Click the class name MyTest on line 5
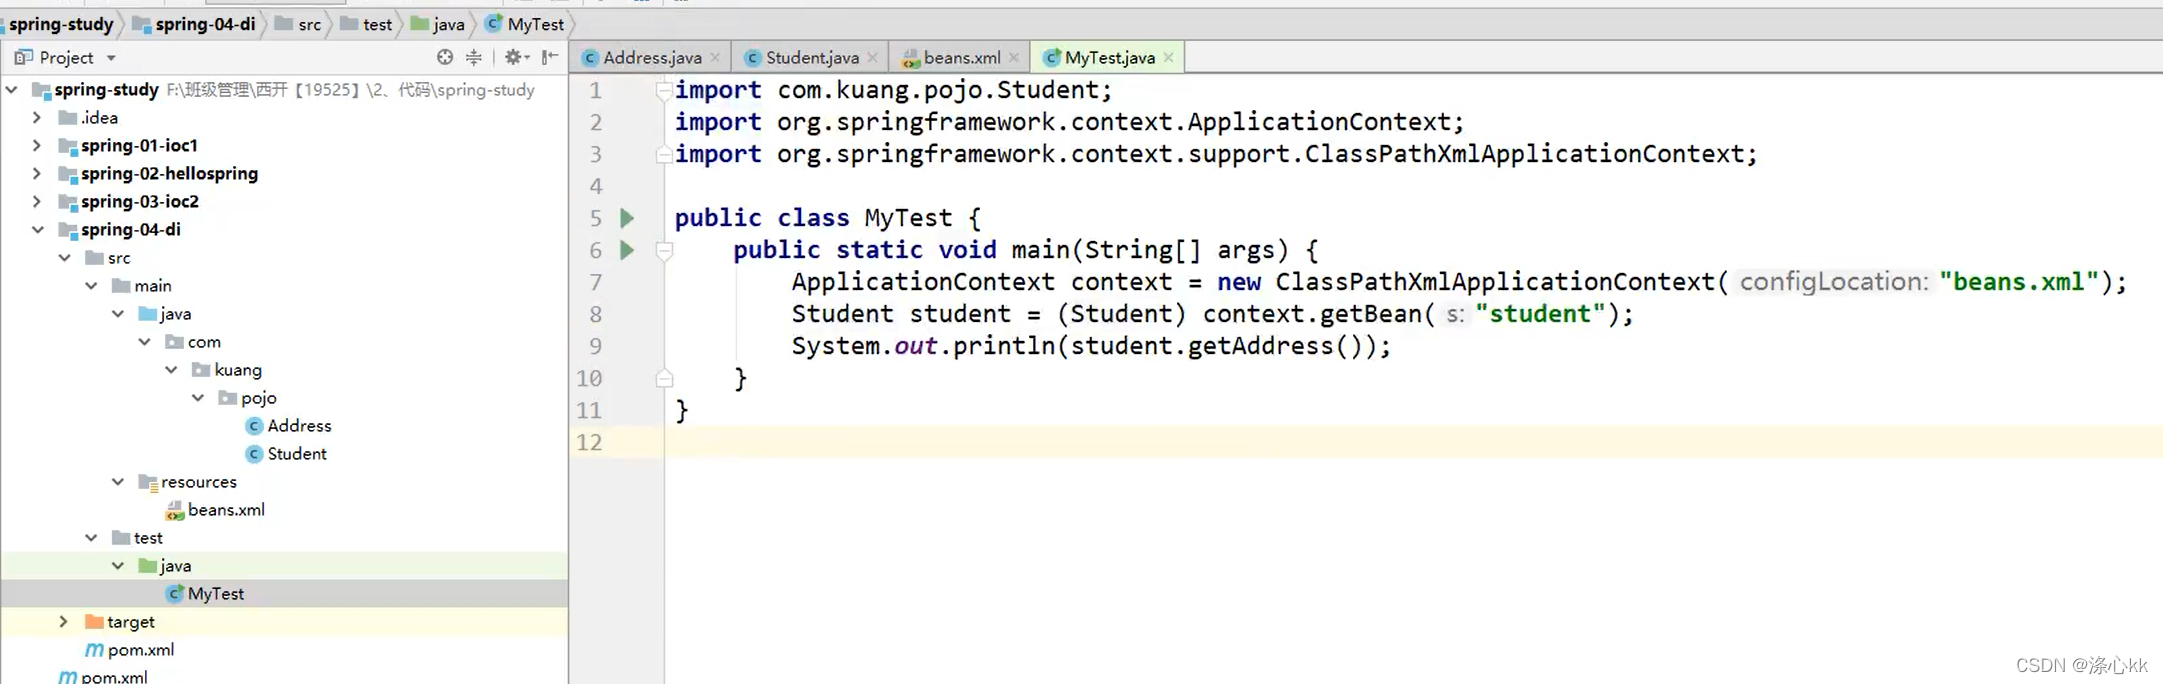2163x684 pixels. (x=908, y=218)
